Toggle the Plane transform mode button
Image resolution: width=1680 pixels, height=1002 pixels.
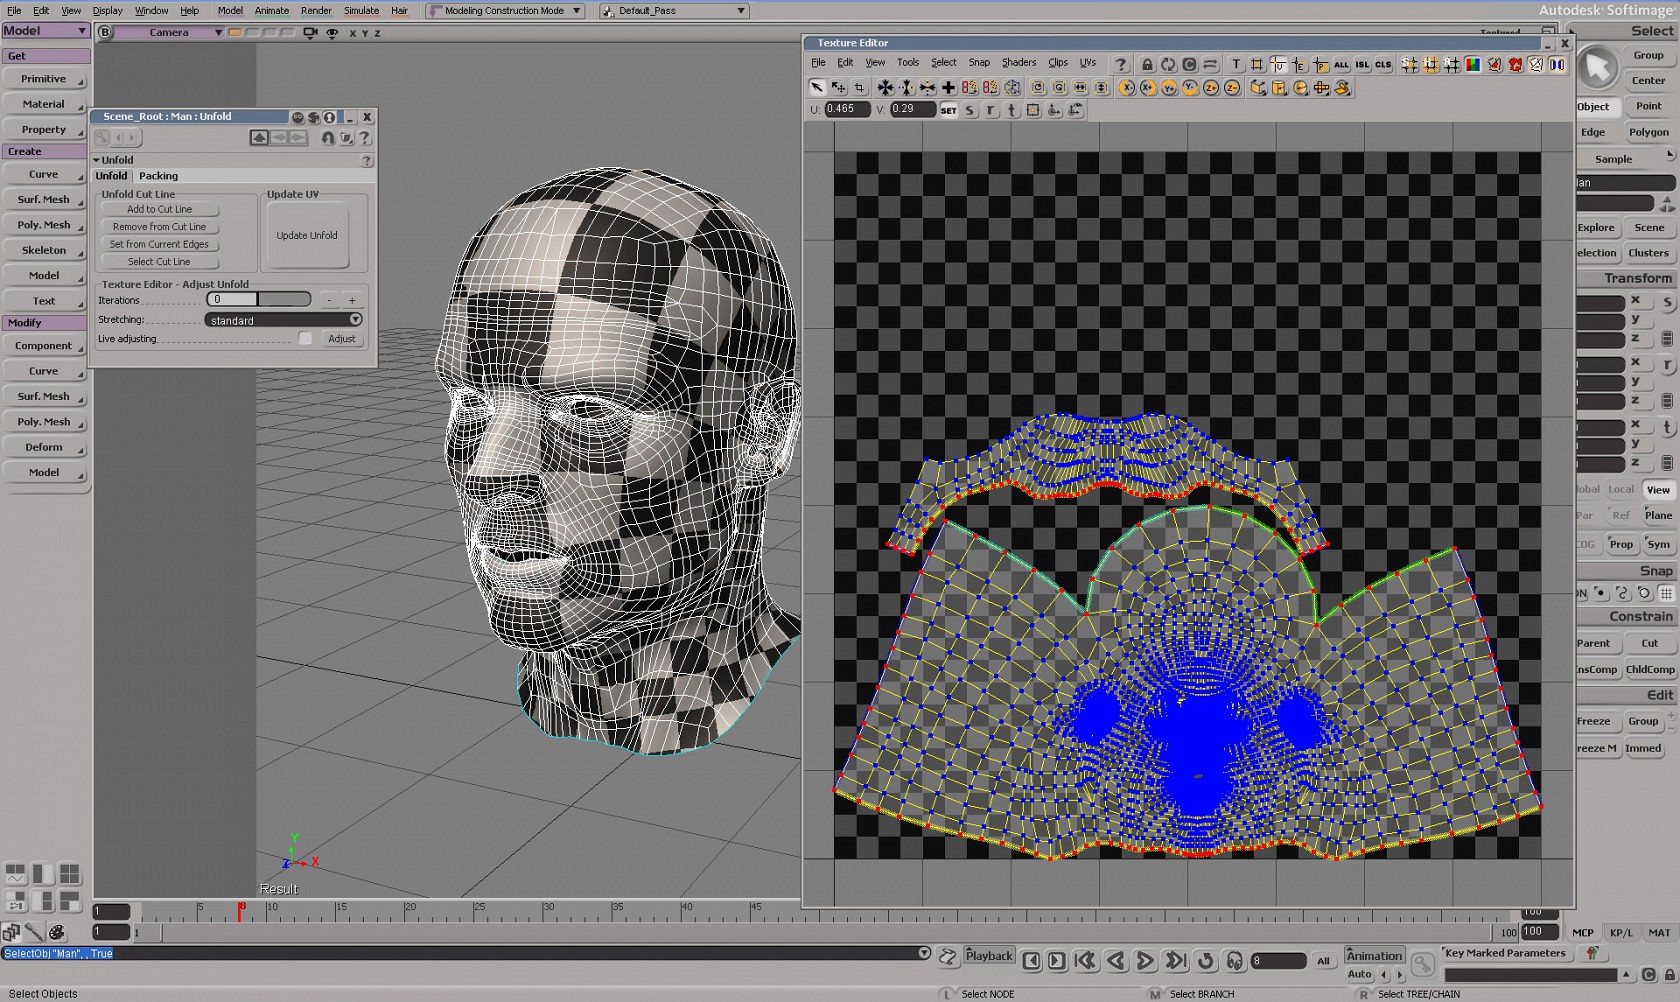[1658, 516]
